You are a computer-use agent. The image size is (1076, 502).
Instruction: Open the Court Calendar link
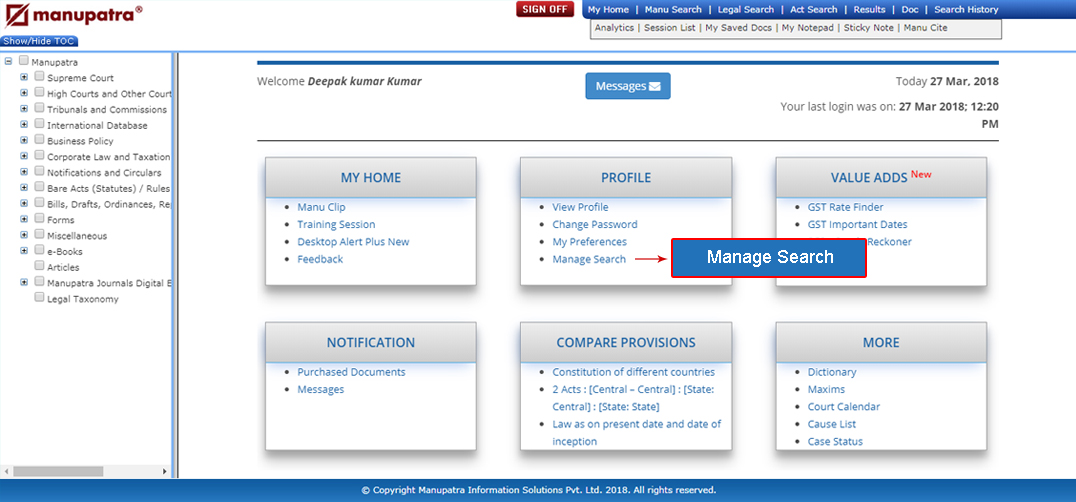843,407
